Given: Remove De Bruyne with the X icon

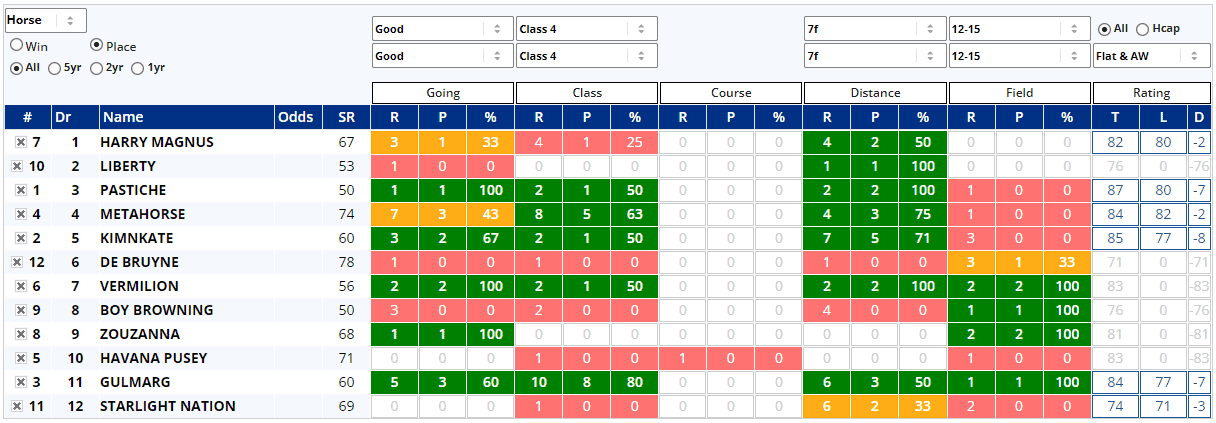Looking at the screenshot, I should coord(17,262).
